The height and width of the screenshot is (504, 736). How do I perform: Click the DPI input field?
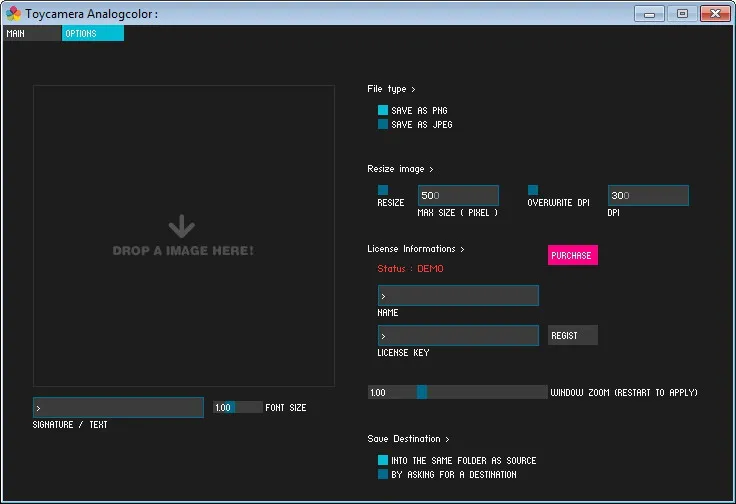point(648,195)
